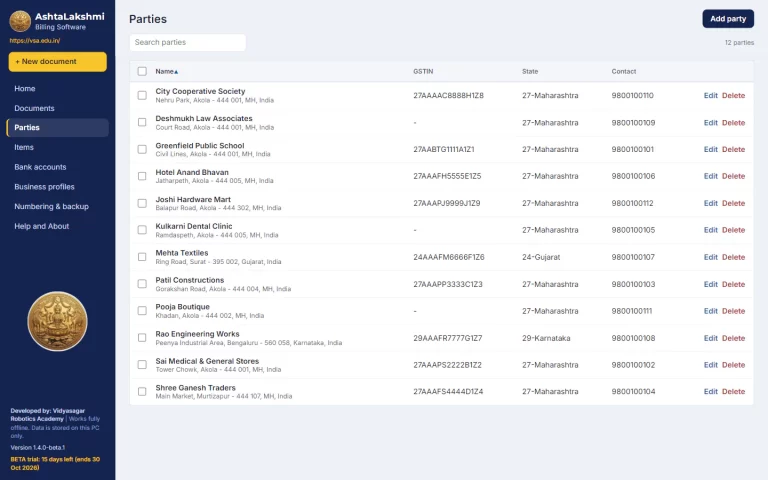Click contact number 9800100104
The width and height of the screenshot is (768, 480).
[633, 391]
